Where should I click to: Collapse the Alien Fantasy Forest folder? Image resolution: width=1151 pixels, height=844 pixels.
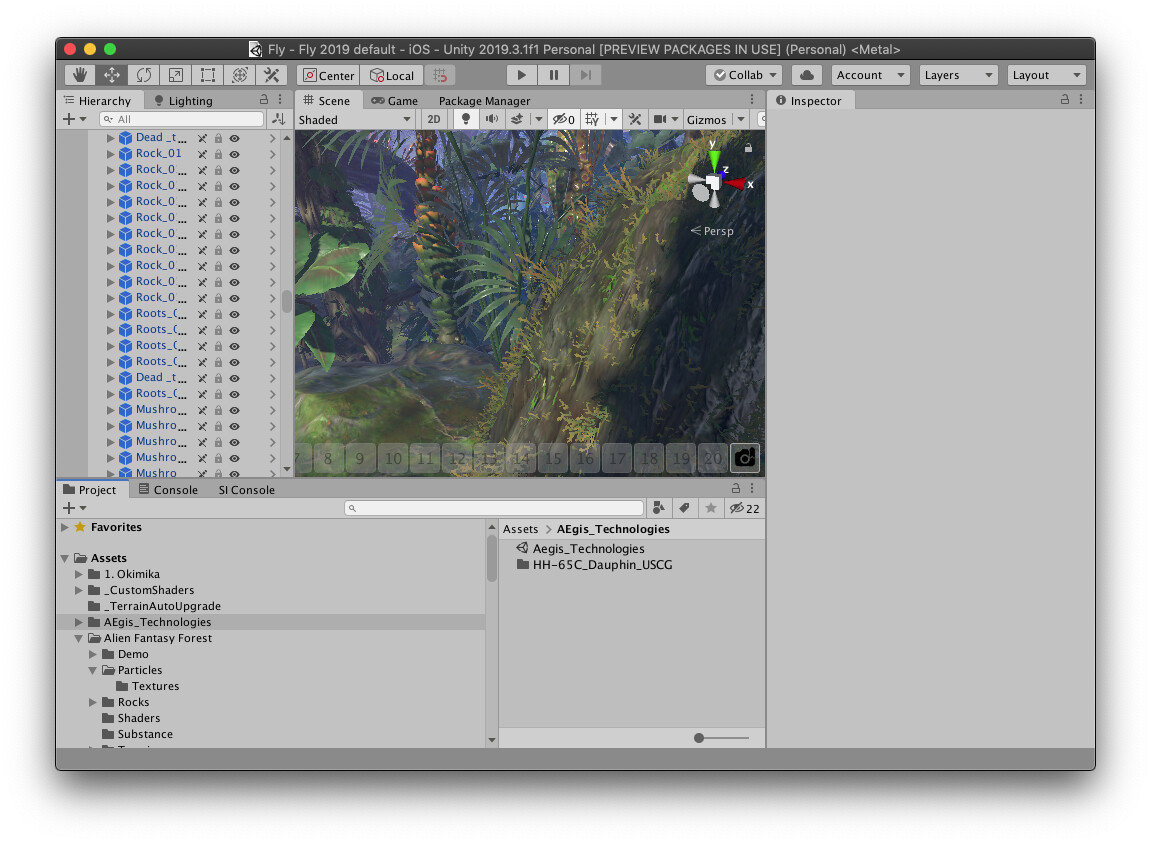pos(78,638)
